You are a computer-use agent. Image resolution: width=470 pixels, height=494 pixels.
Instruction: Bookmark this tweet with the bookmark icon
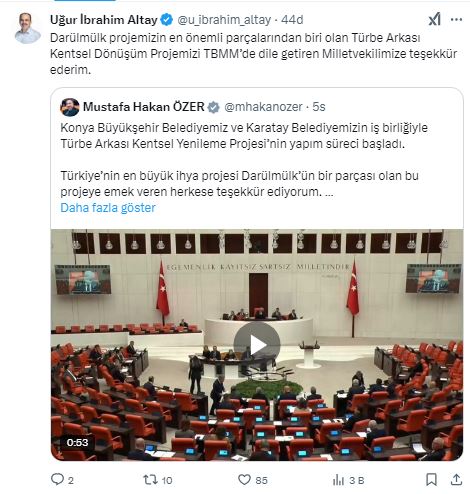(x=431, y=480)
